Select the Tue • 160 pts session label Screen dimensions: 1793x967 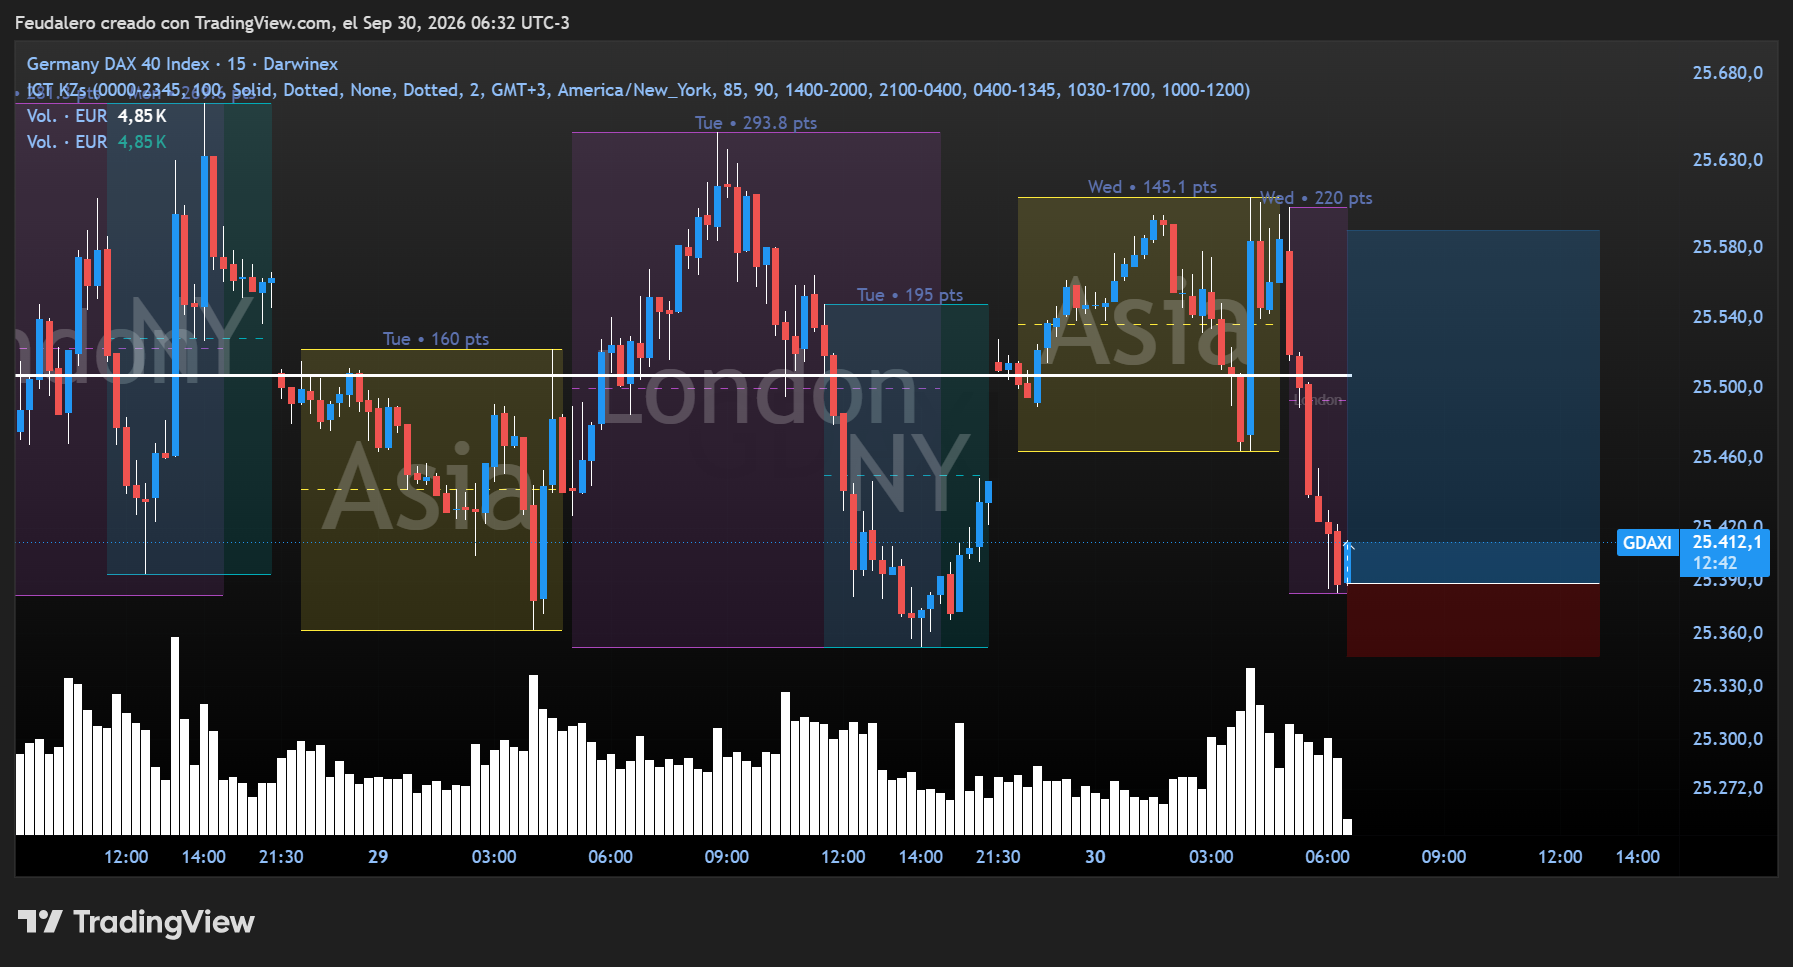click(436, 339)
